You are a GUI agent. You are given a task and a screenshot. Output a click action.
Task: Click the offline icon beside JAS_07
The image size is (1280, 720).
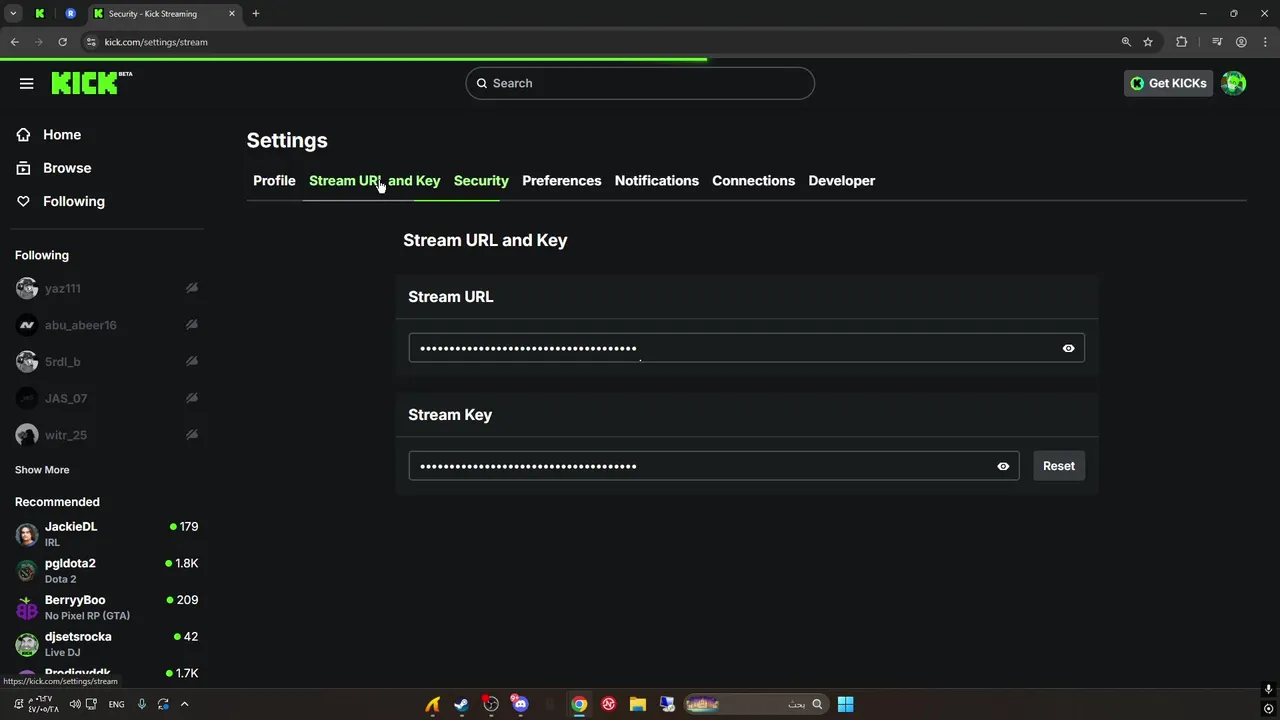pyautogui.click(x=191, y=398)
